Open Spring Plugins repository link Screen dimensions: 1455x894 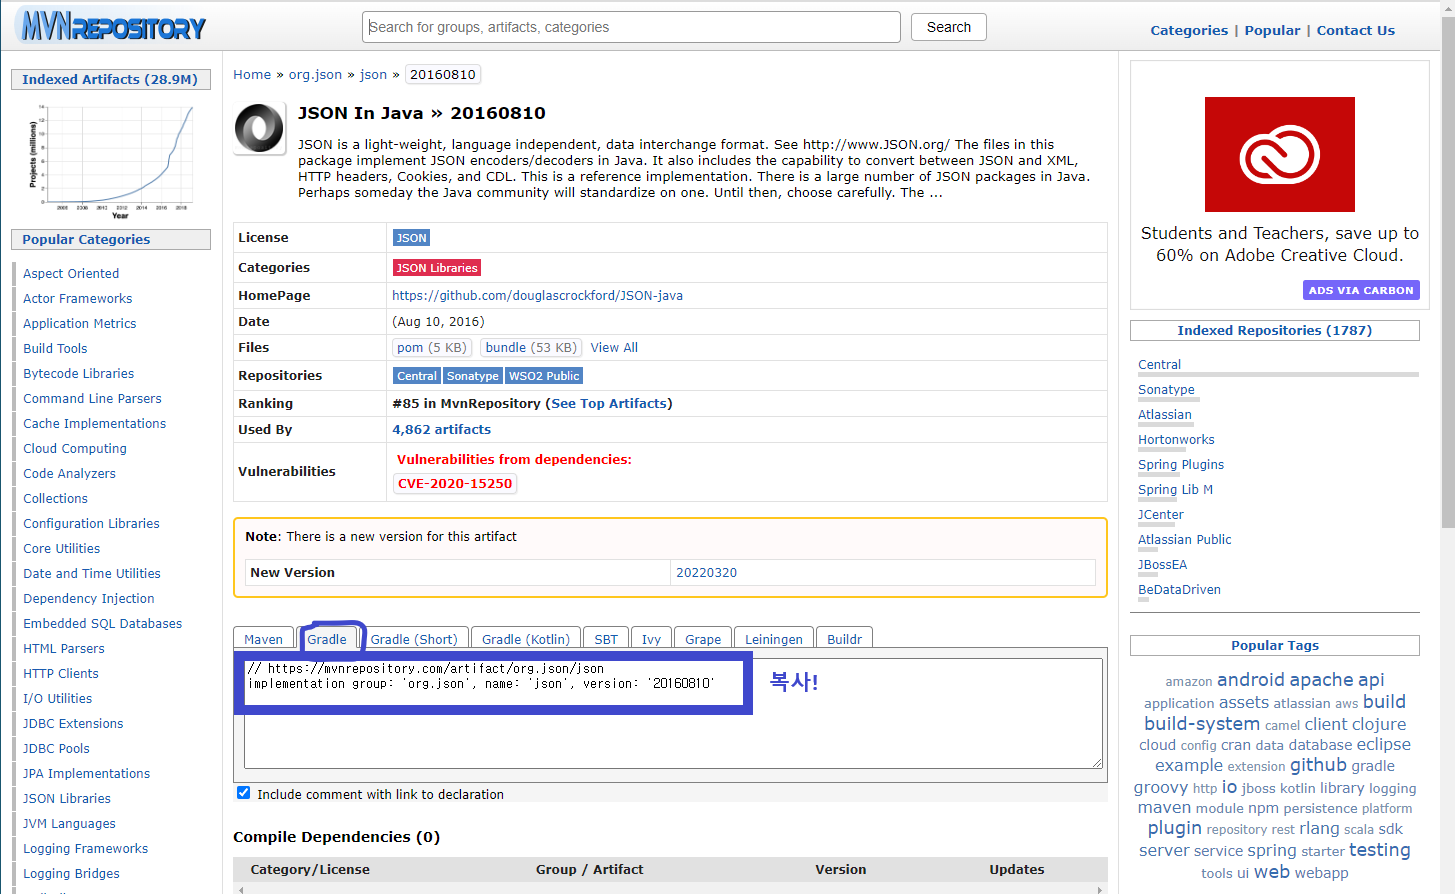(1181, 464)
